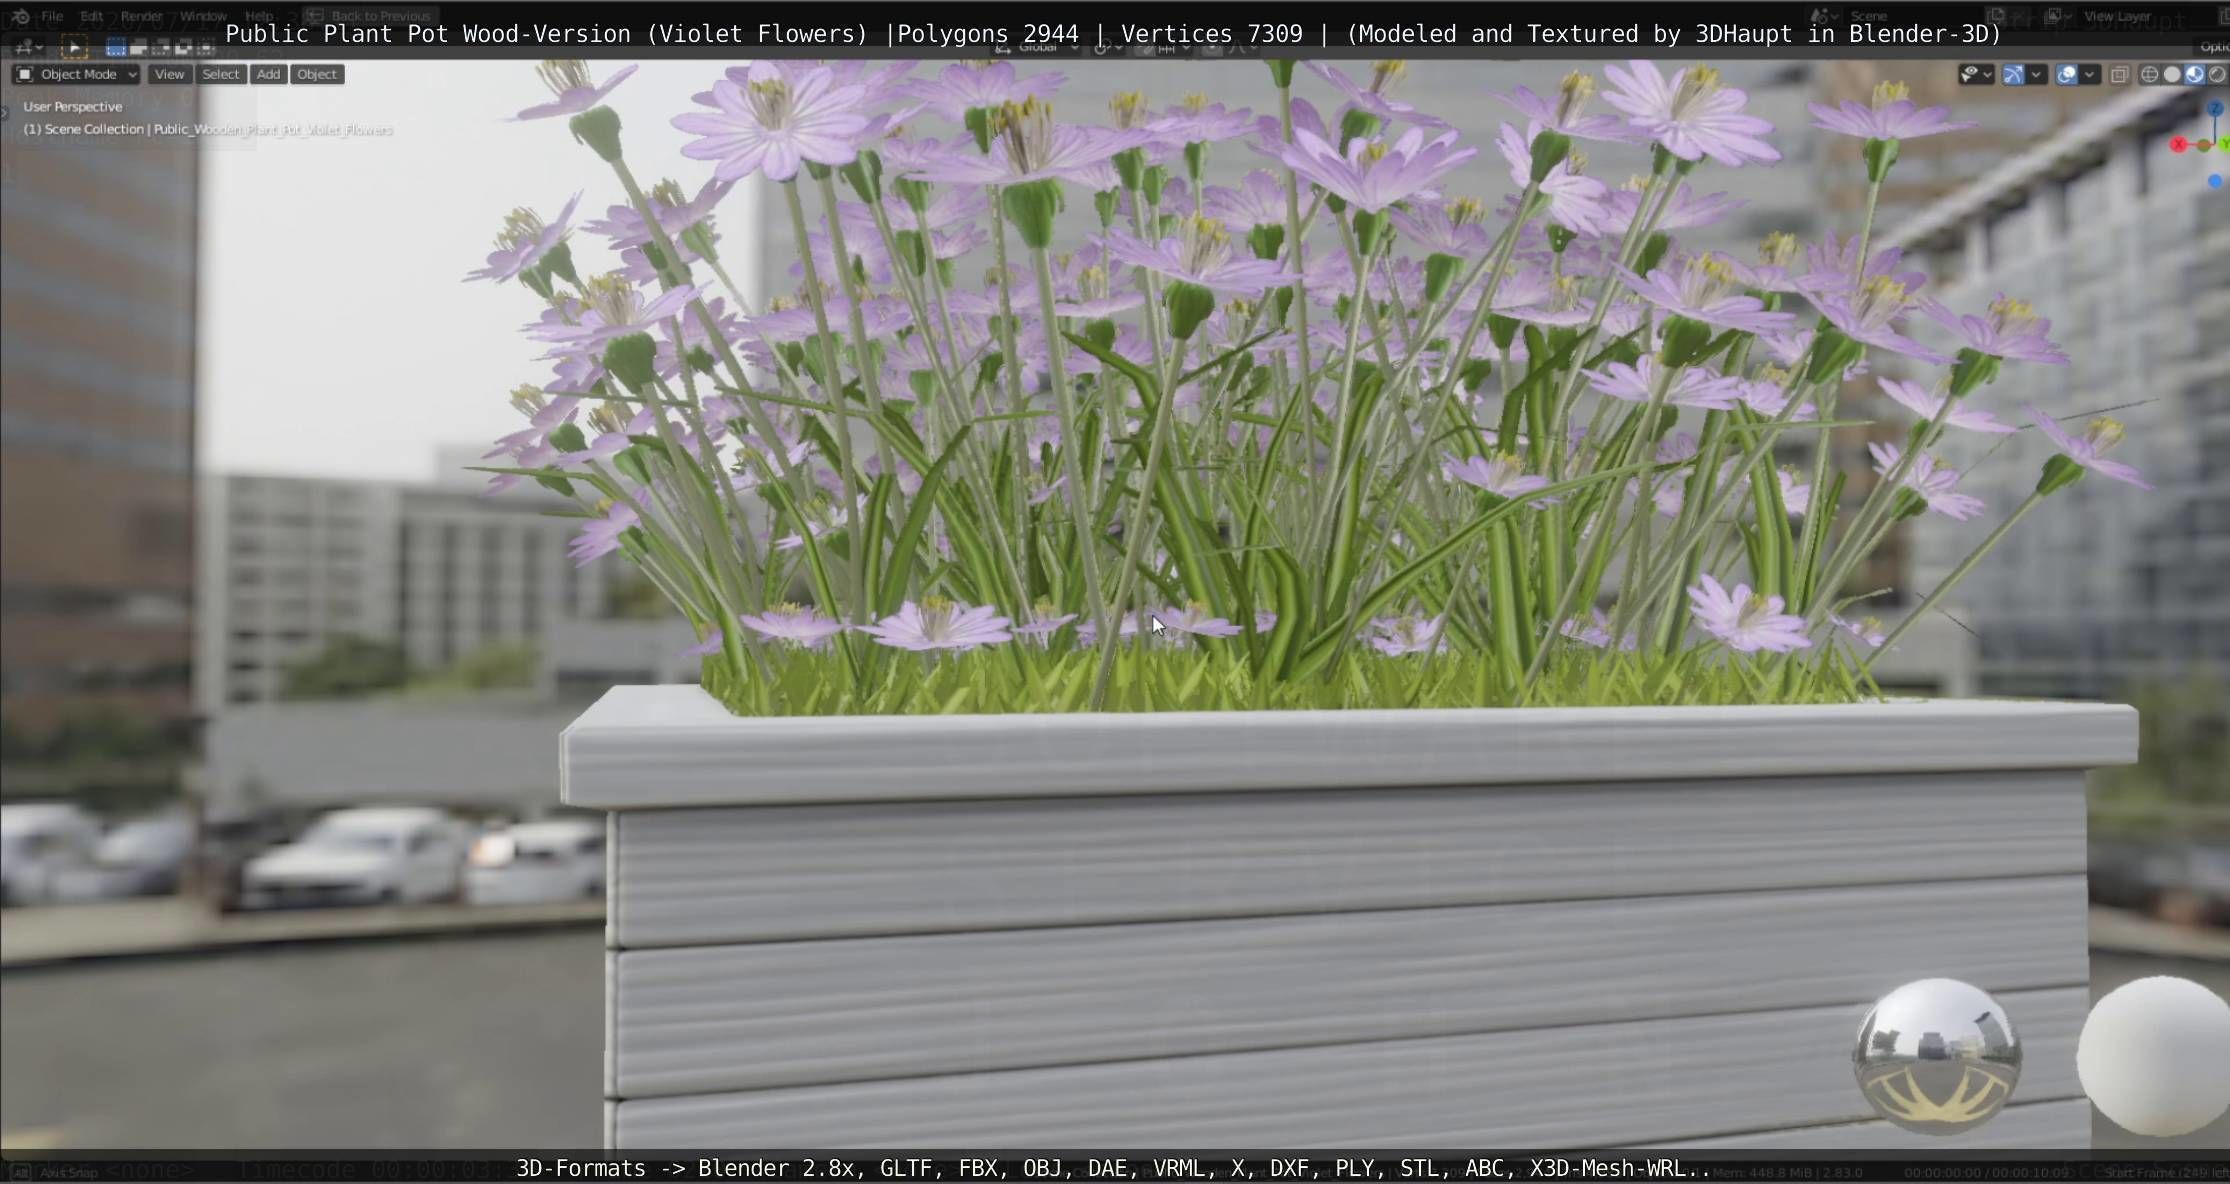Click the View Layer browse icon
Screen dimensions: 2230x1184
[2056, 16]
